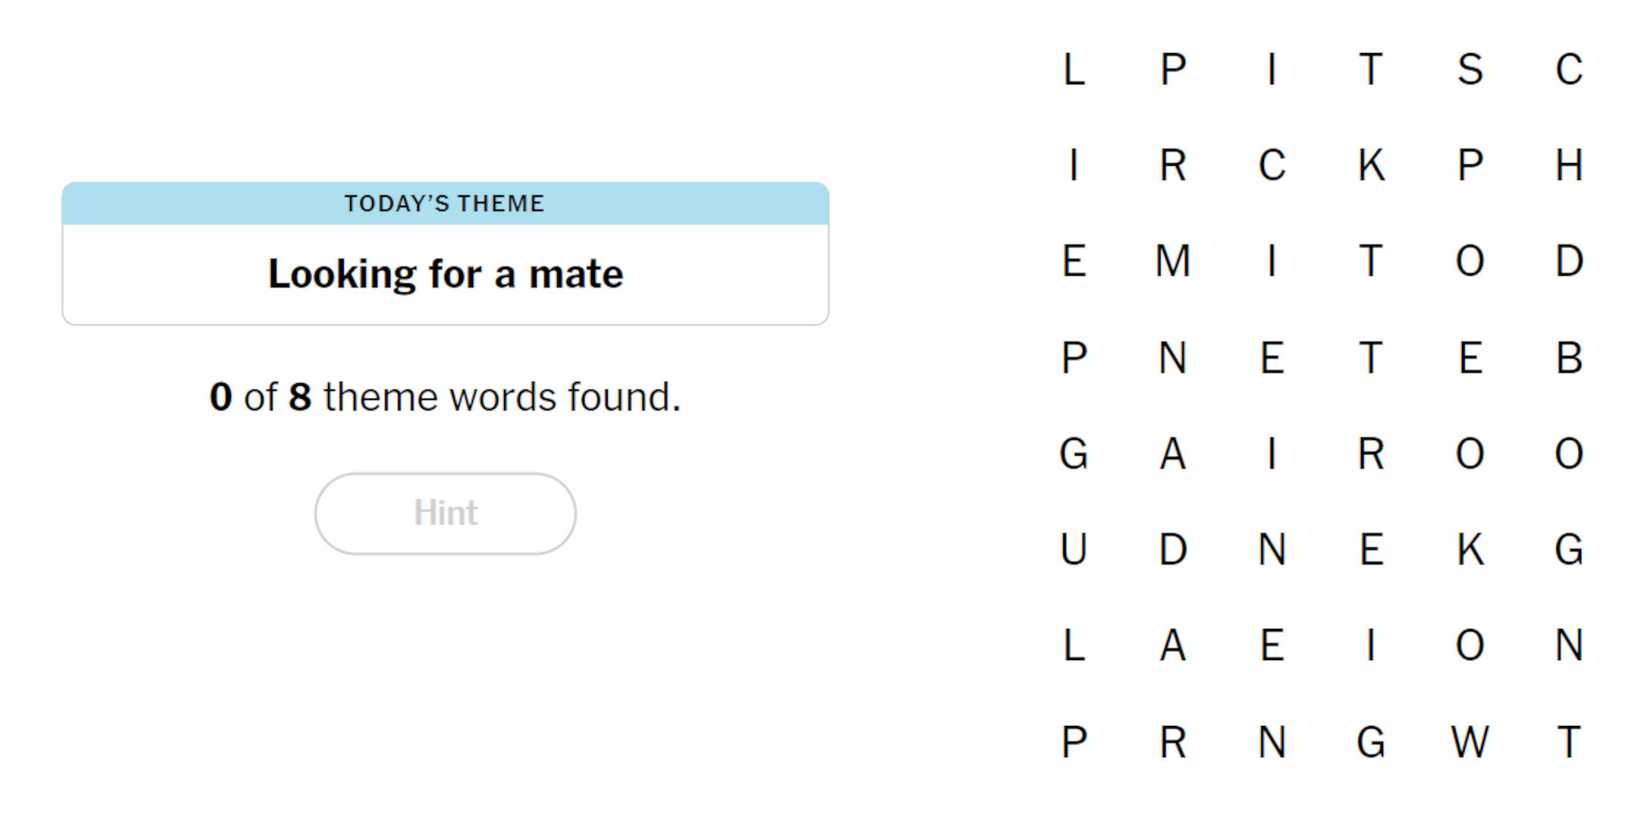Select the R in the fifth row
Screen dimensions: 1650x825
1370,454
